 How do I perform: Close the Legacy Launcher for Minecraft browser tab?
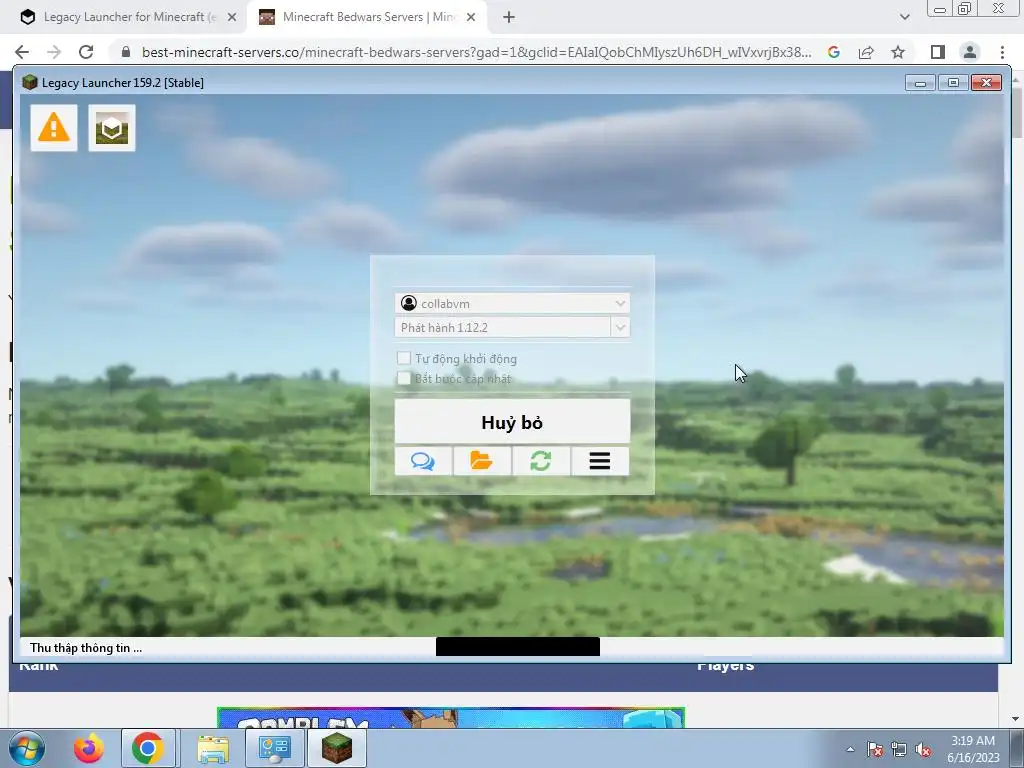tap(232, 17)
